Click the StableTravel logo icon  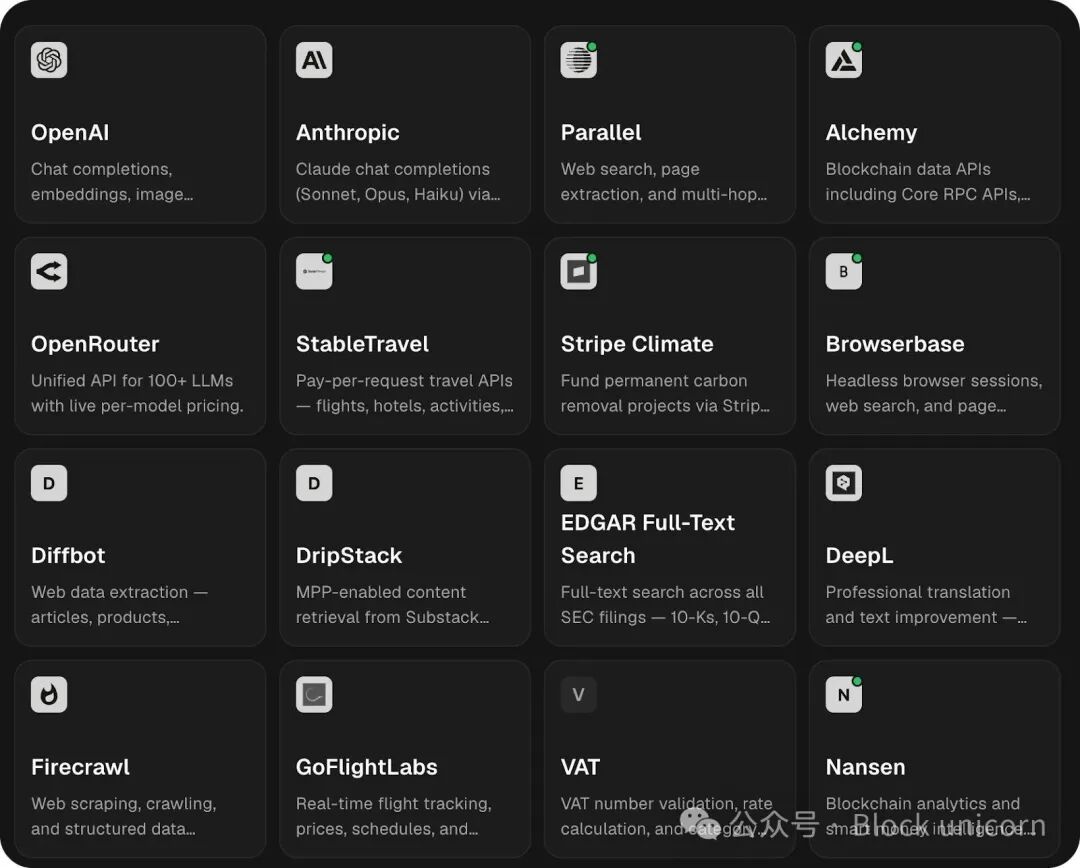tap(314, 272)
